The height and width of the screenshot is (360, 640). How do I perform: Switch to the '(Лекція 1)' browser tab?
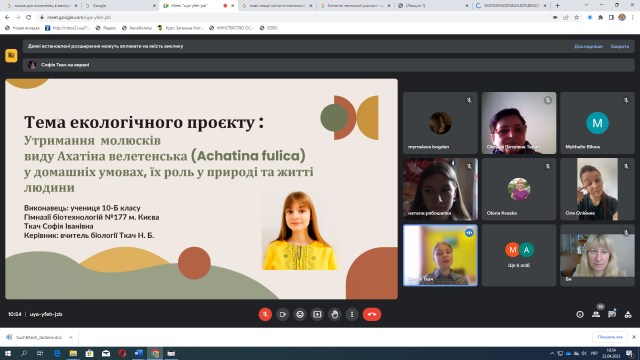tap(433, 6)
